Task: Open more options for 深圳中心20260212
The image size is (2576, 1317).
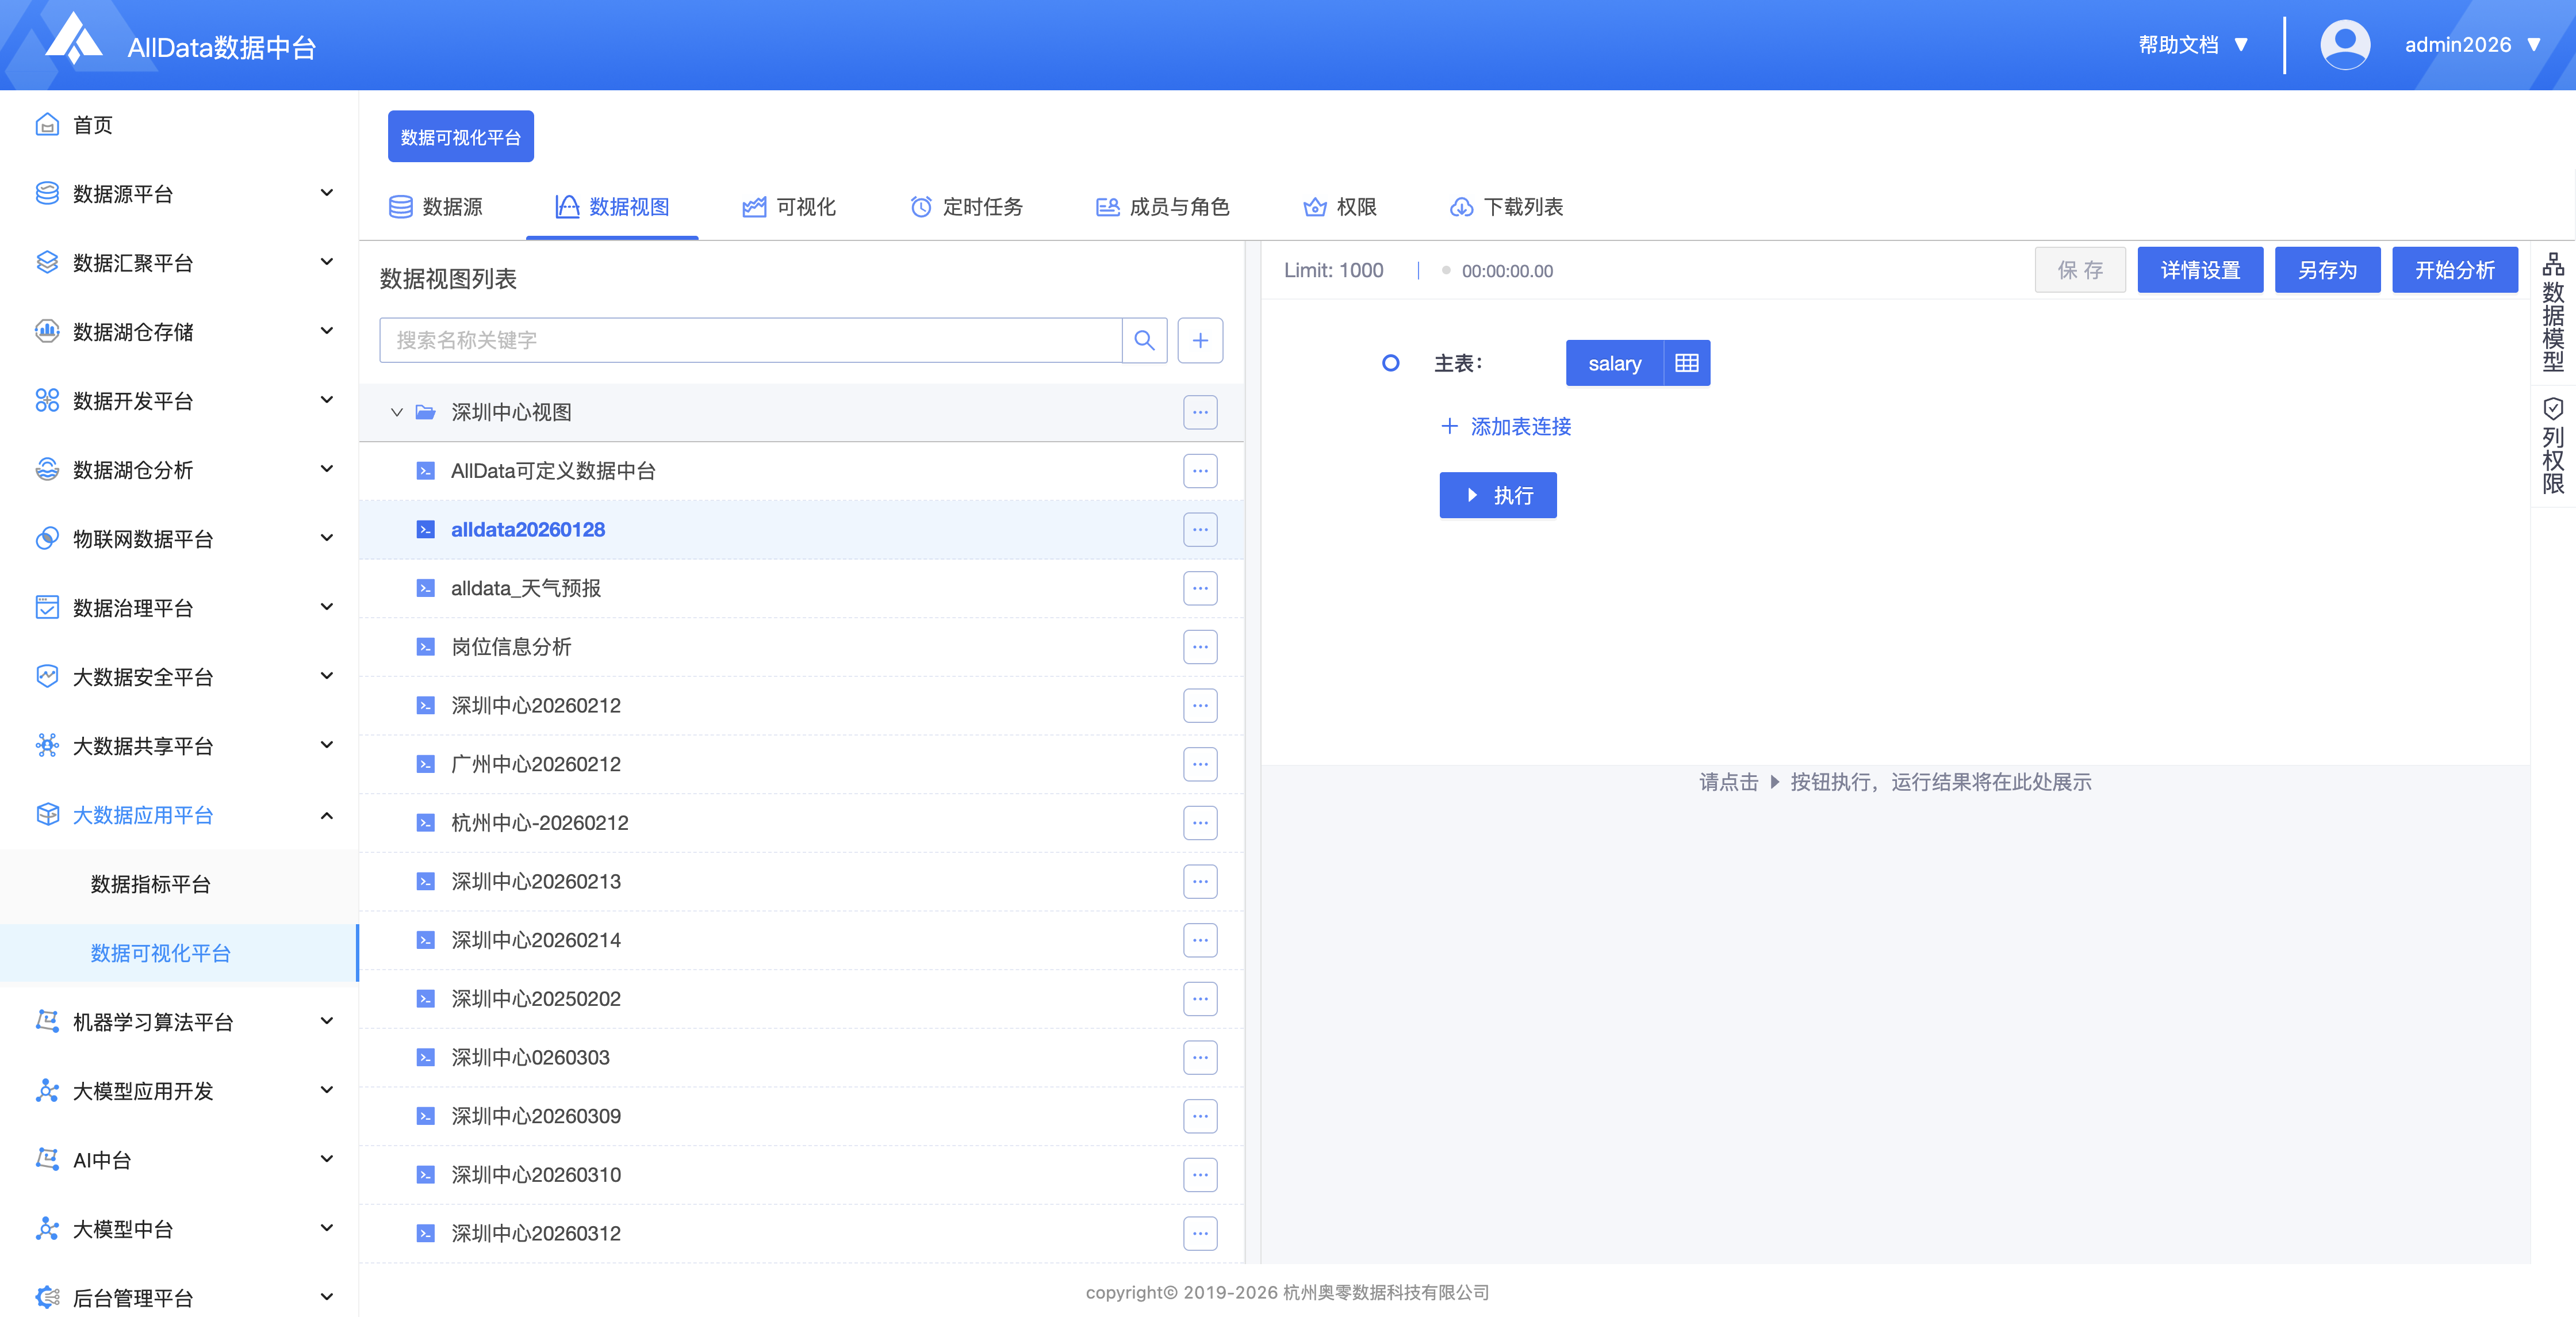Action: point(1200,706)
